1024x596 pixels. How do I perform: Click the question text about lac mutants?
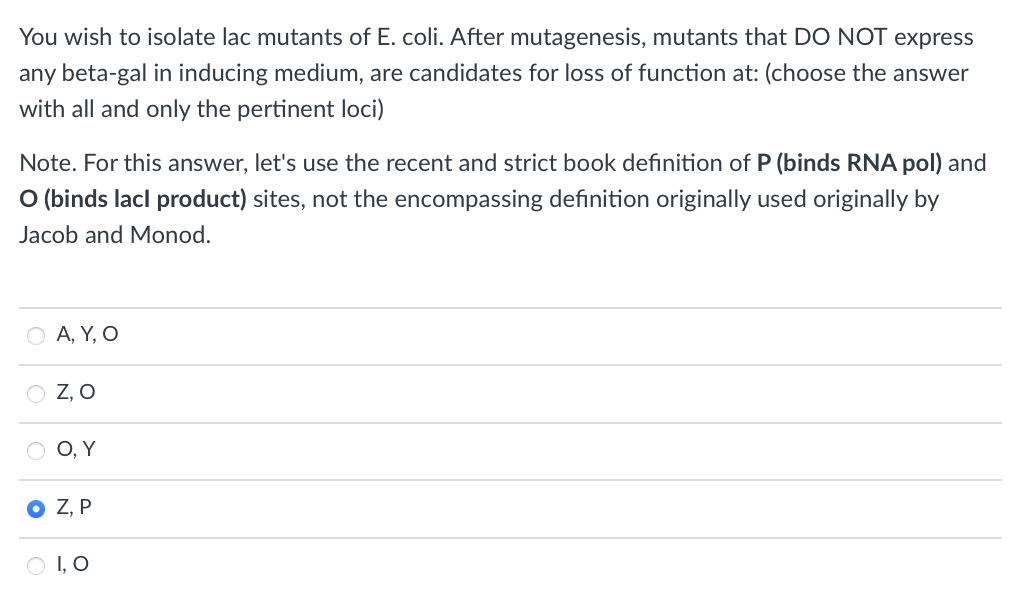click(x=496, y=72)
